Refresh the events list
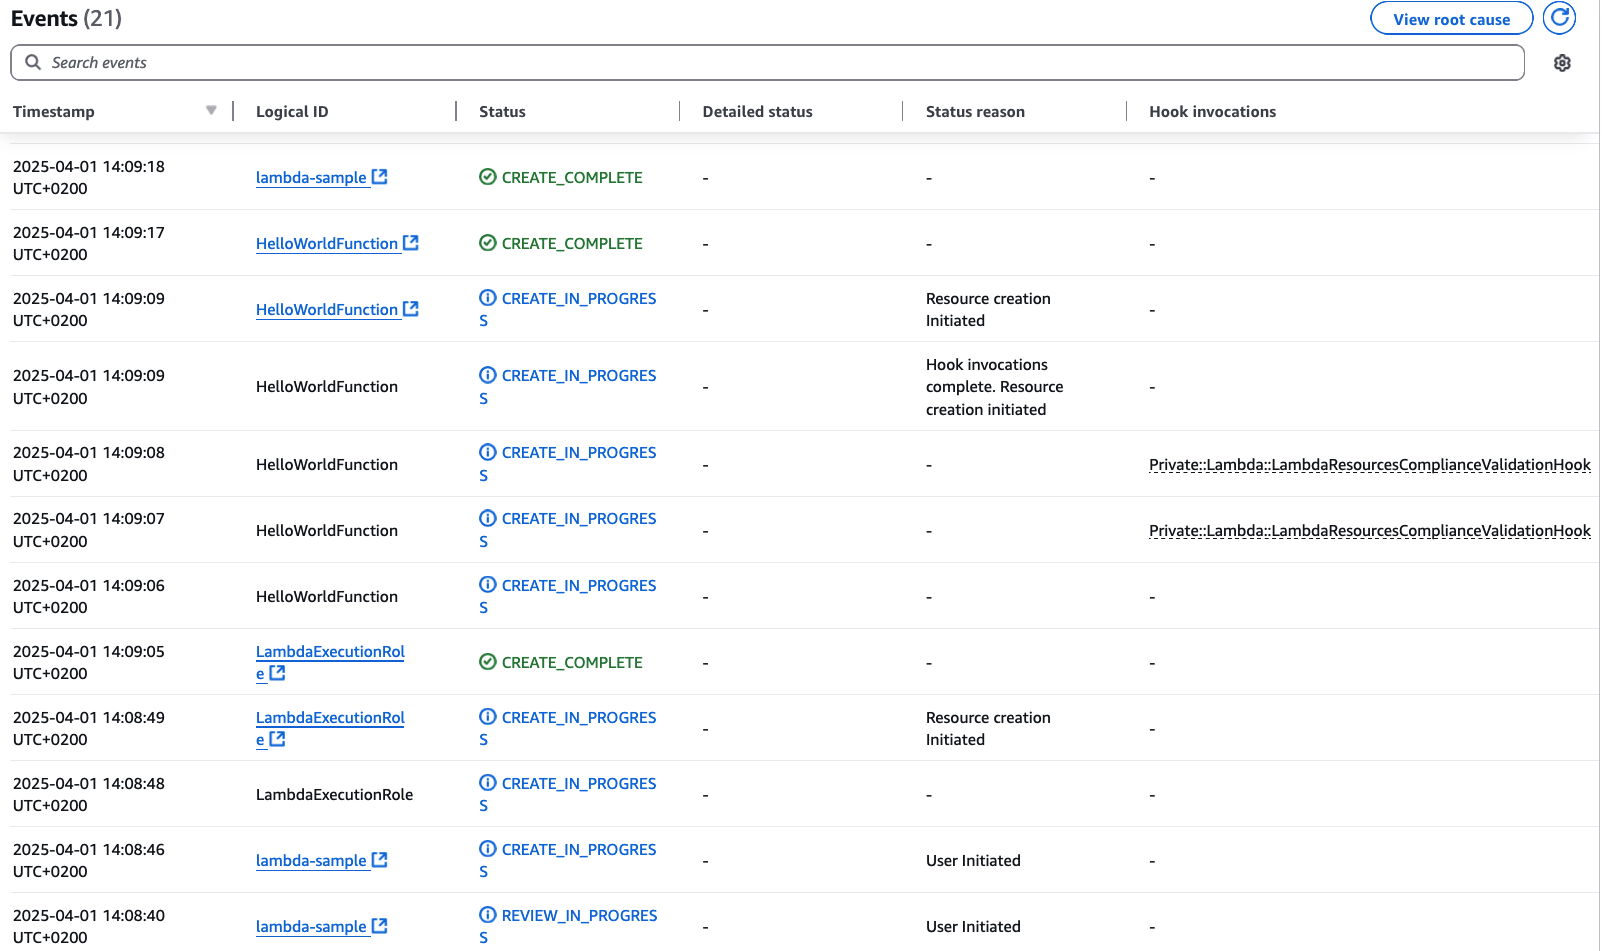Screen dimensions: 1602x951 pos(1559,18)
